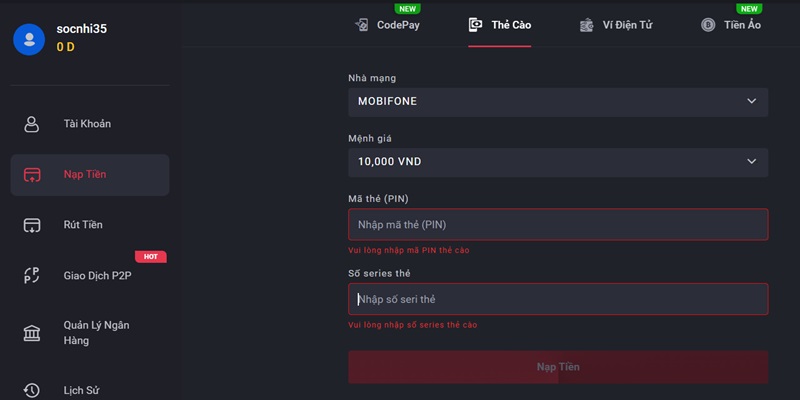Click the Tiền Ảo coin icon
800x400 pixels.
(x=708, y=24)
